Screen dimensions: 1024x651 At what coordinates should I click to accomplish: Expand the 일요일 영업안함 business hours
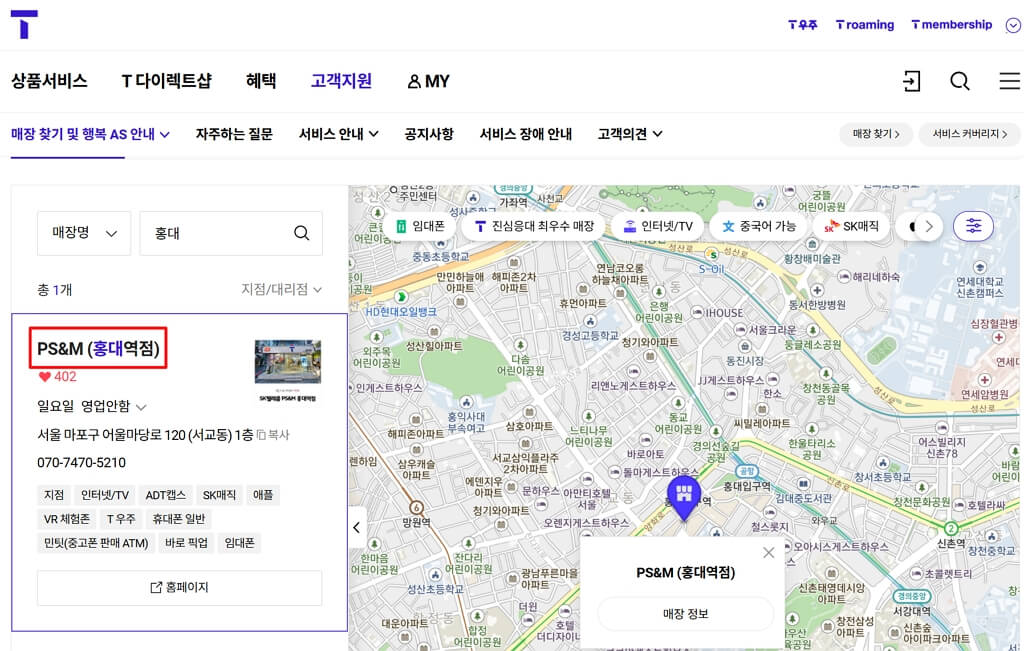click(x=141, y=407)
